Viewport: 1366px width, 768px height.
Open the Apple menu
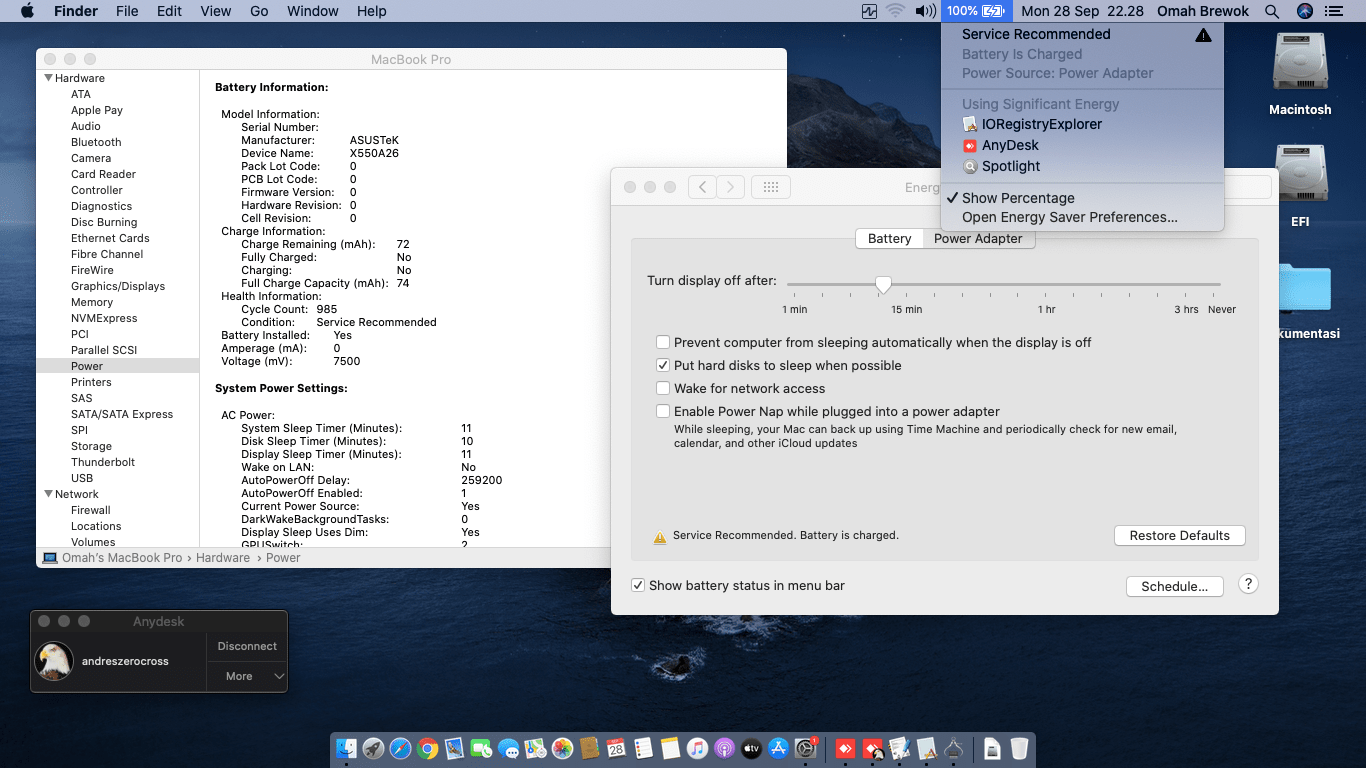tap(27, 11)
